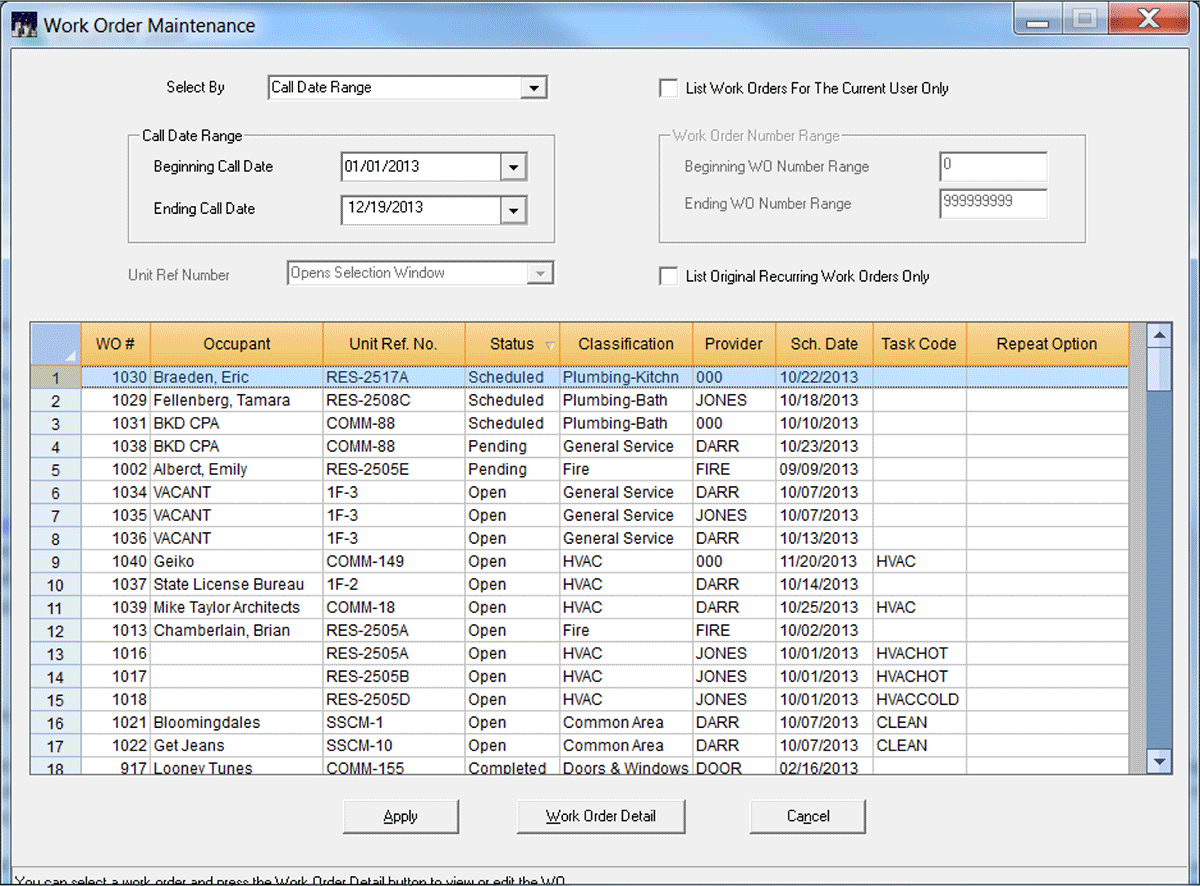The height and width of the screenshot is (886, 1200).
Task: Click the COMM-149 unit reference cell
Action: 394,562
